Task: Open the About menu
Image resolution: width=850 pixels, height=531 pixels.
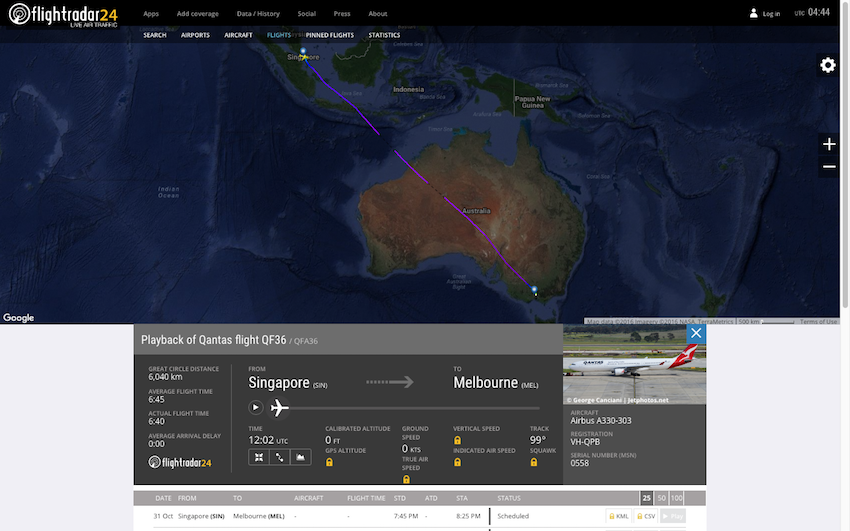Action: (x=377, y=14)
